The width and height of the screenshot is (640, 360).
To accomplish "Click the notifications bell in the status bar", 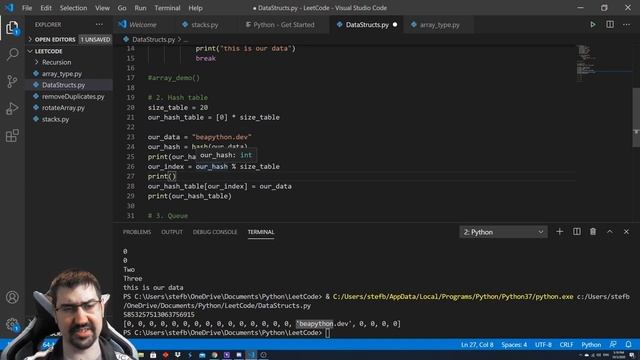I will [629, 345].
